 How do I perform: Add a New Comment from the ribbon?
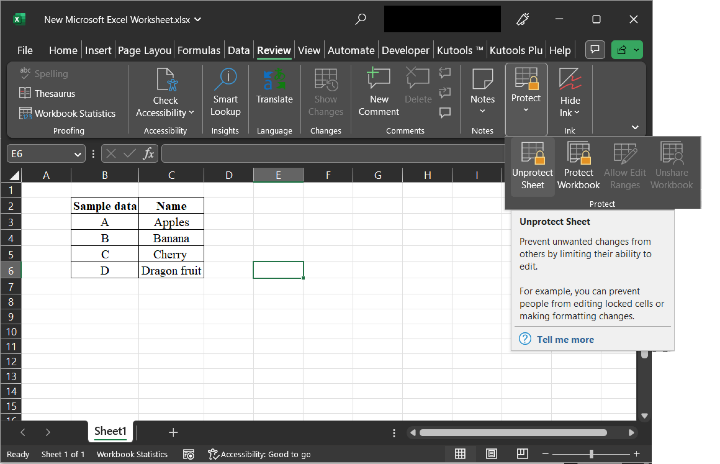coord(379,92)
